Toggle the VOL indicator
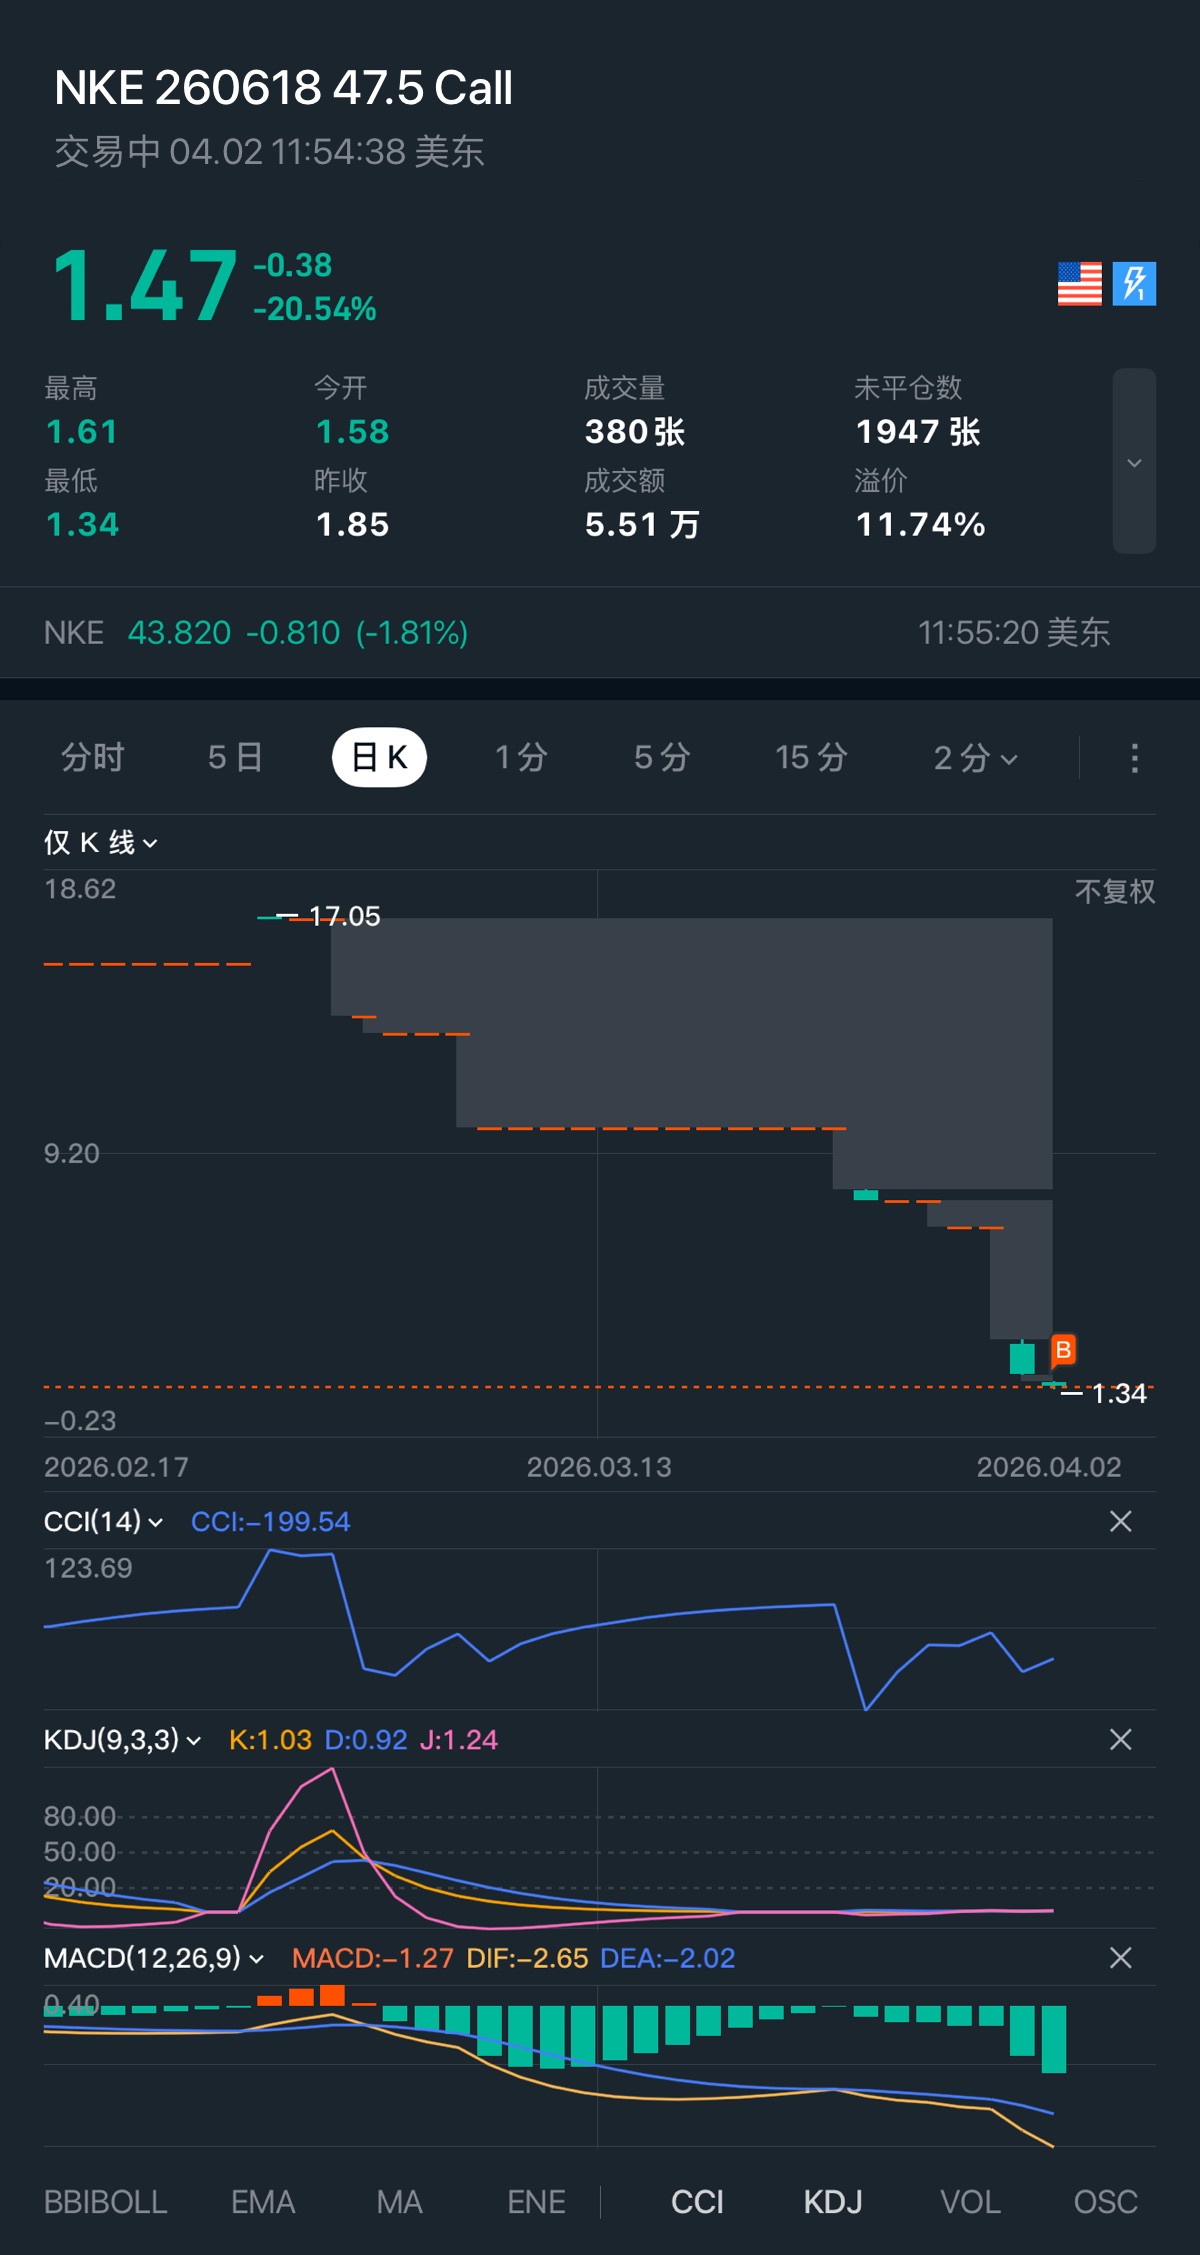1200x2255 pixels. point(970,2202)
